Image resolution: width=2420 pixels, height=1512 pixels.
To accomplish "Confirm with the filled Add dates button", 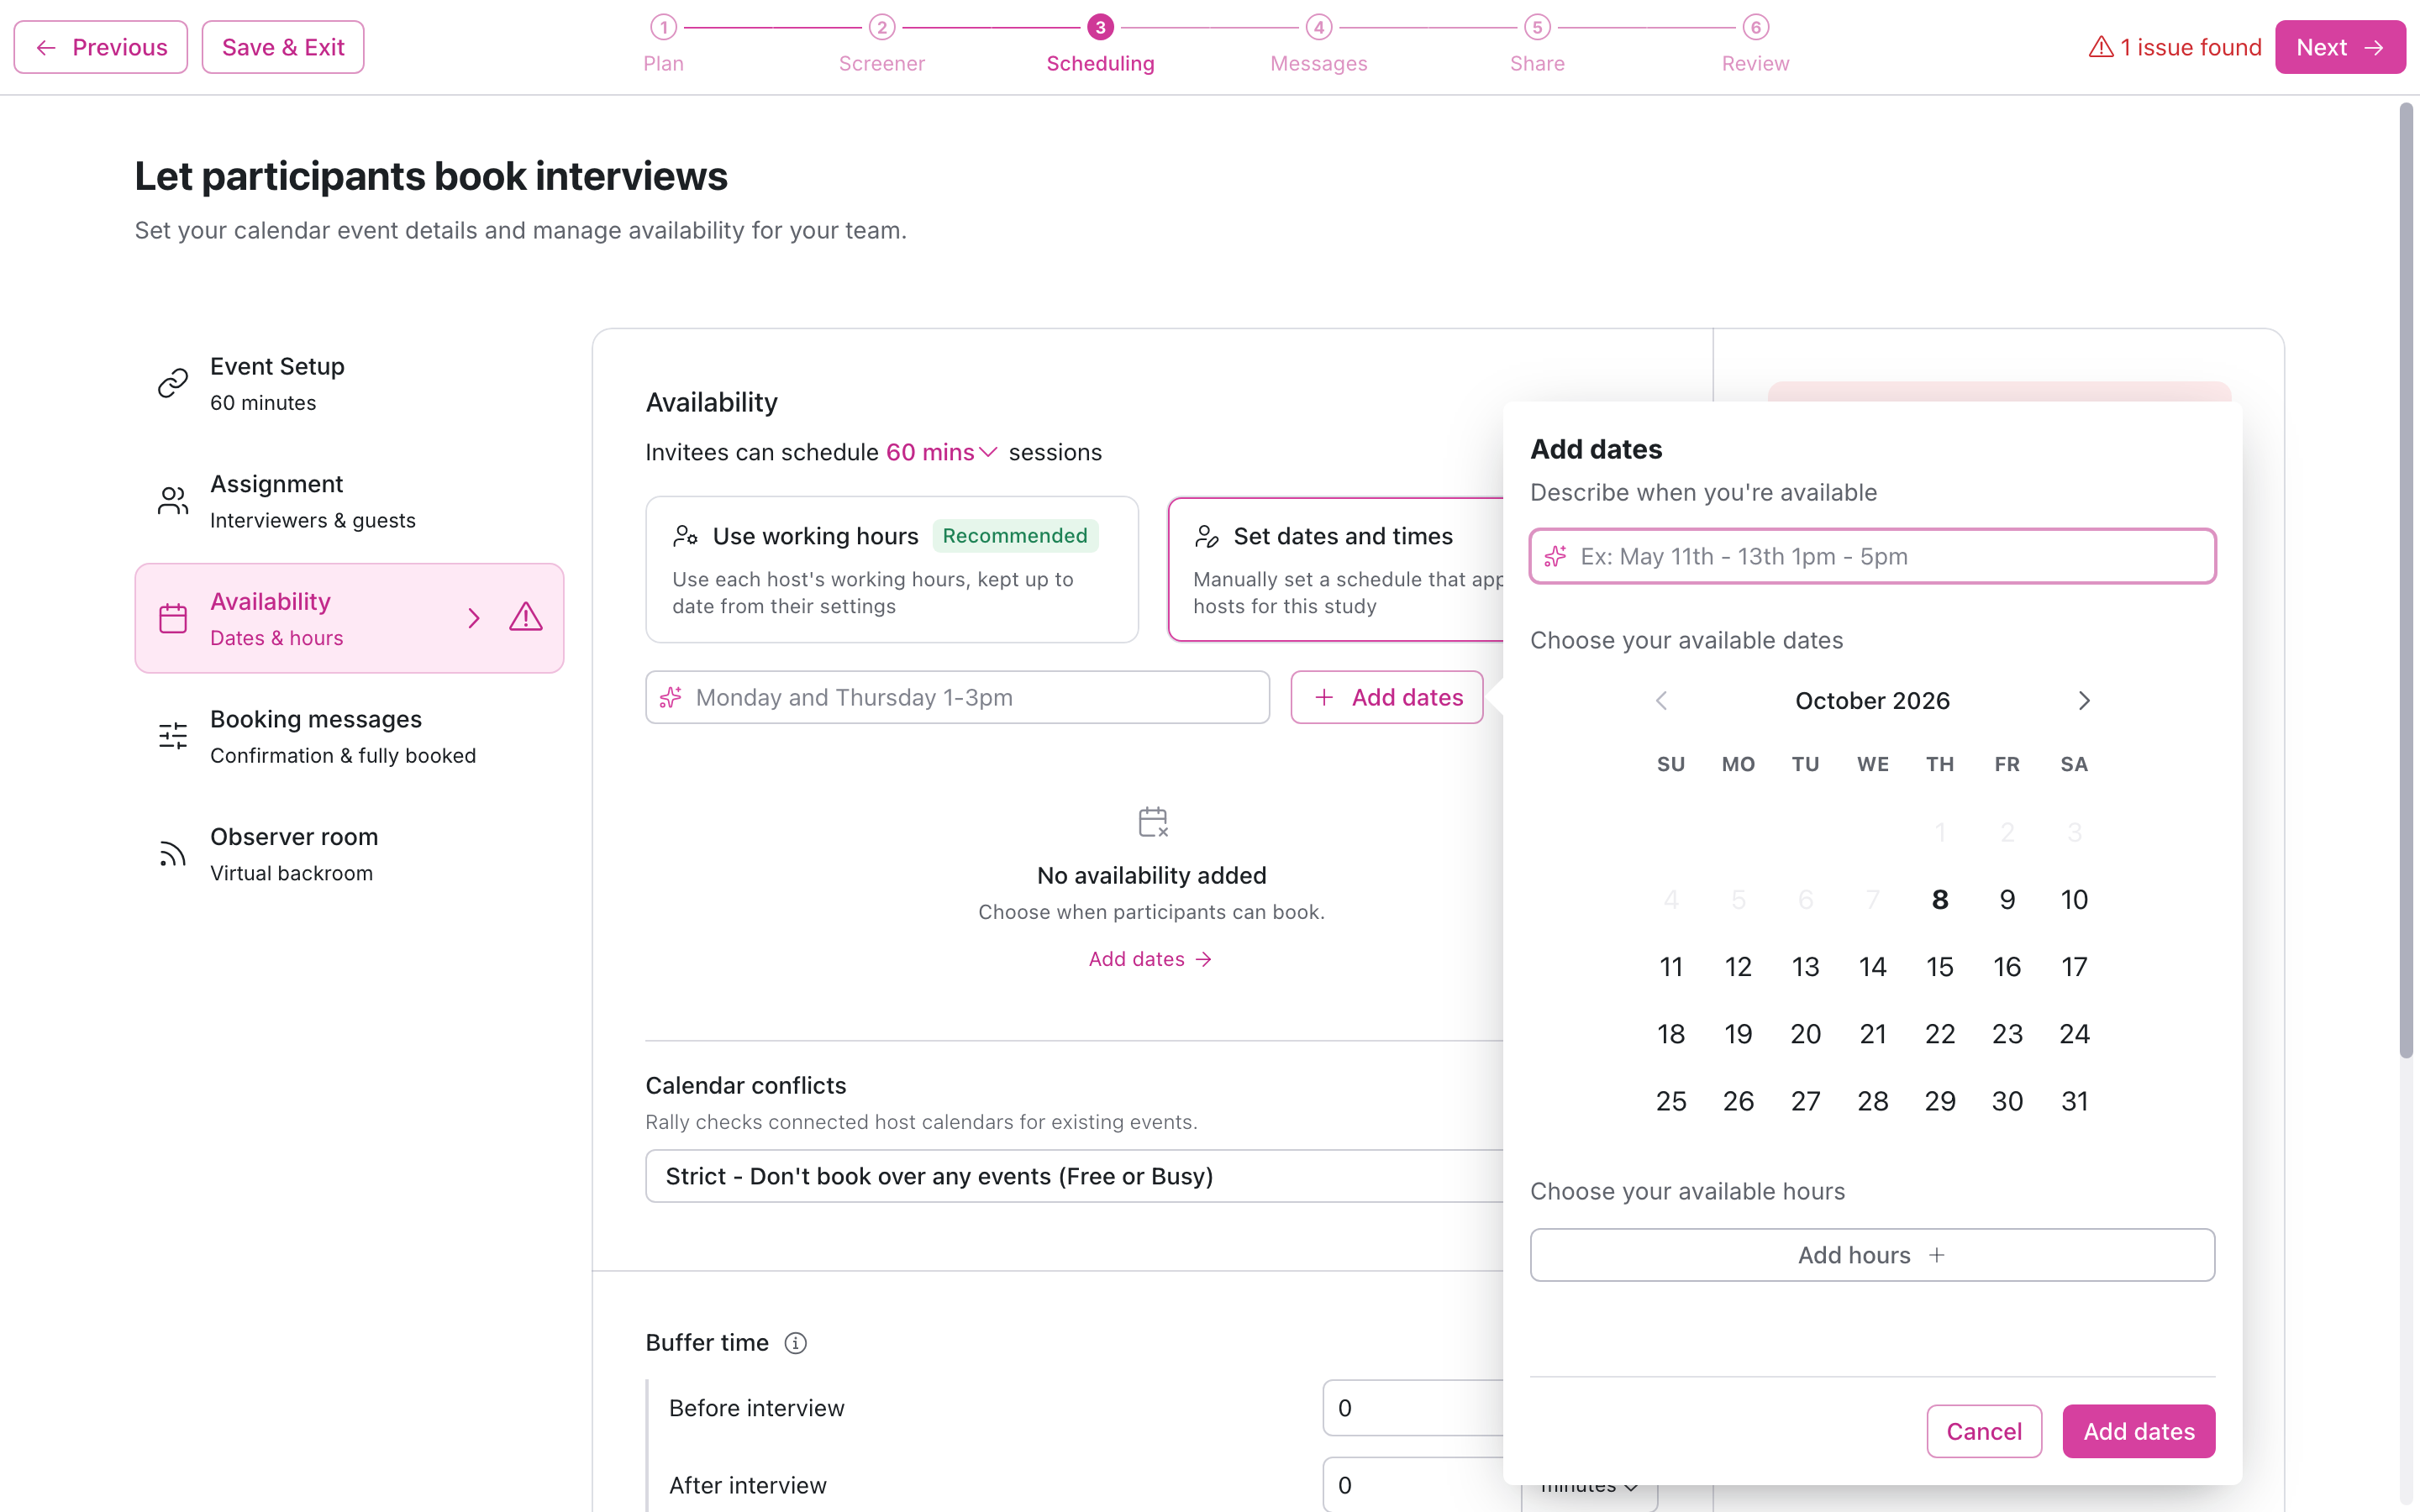I will point(2139,1431).
